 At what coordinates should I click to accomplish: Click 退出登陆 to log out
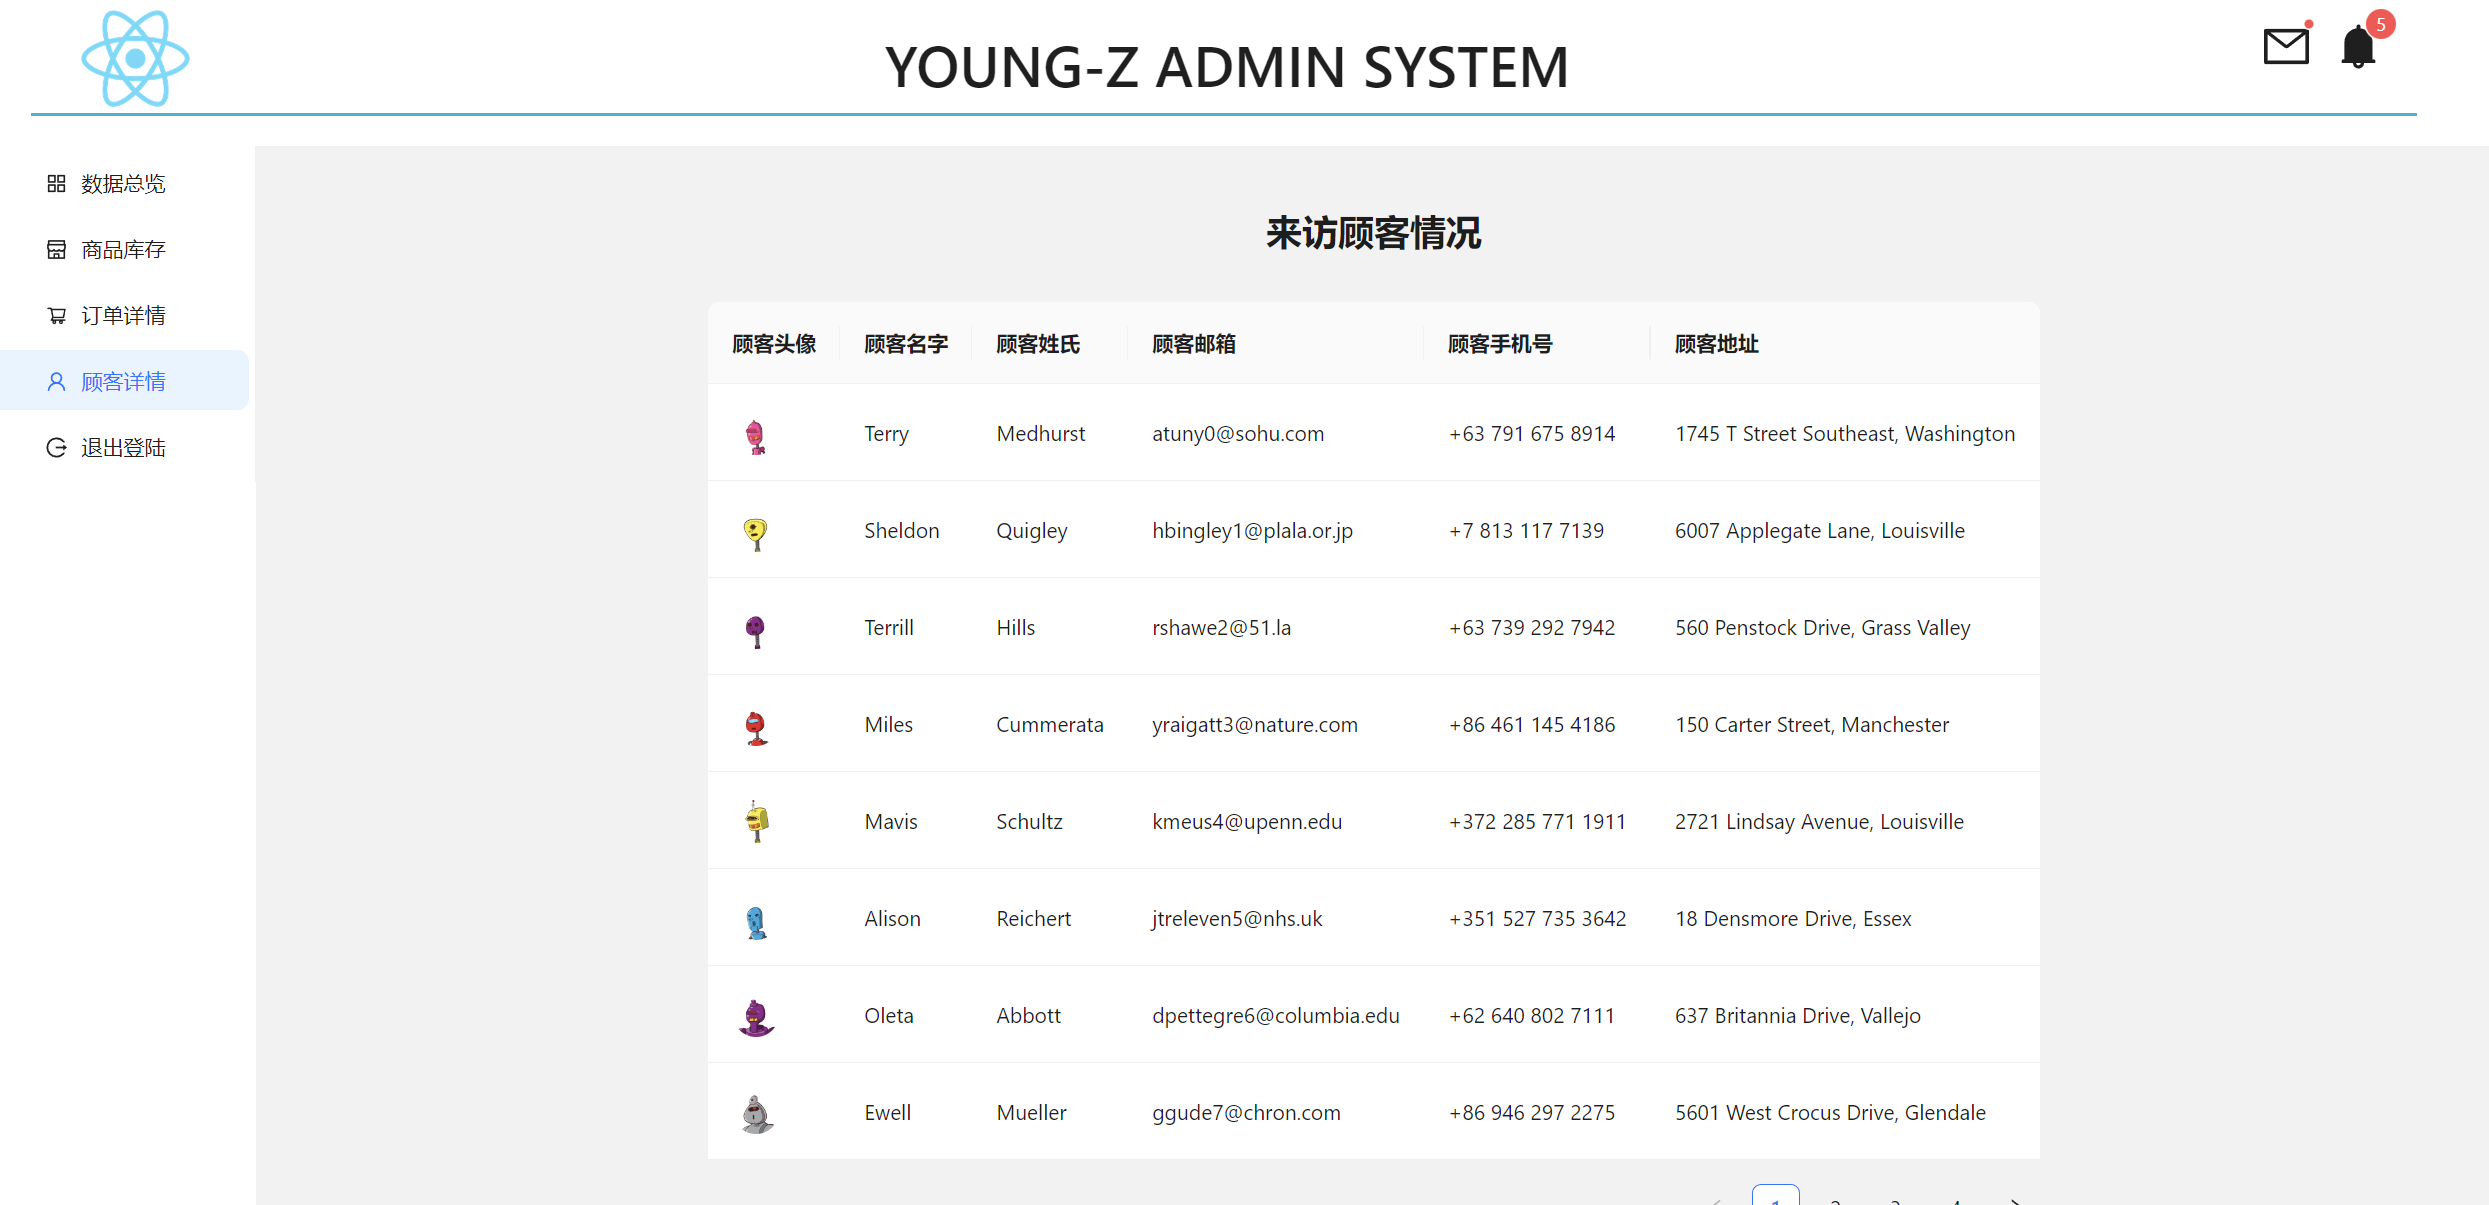pos(123,448)
